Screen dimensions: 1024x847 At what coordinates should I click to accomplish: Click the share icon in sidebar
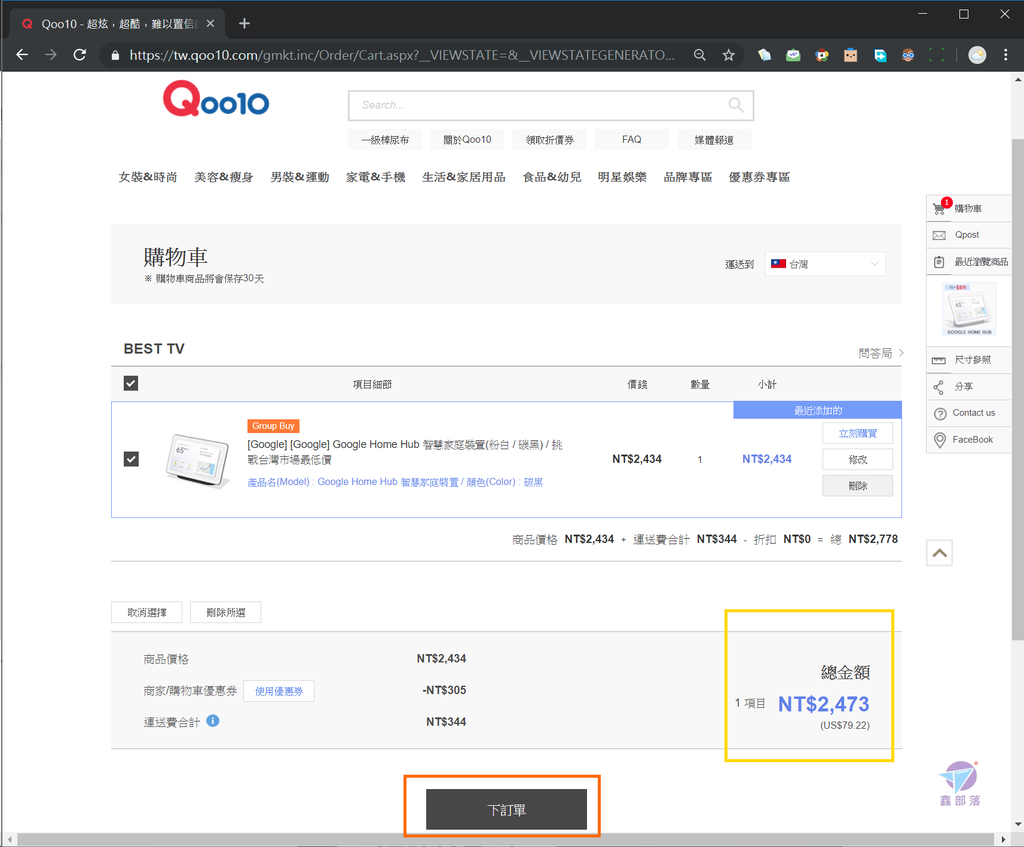point(939,387)
